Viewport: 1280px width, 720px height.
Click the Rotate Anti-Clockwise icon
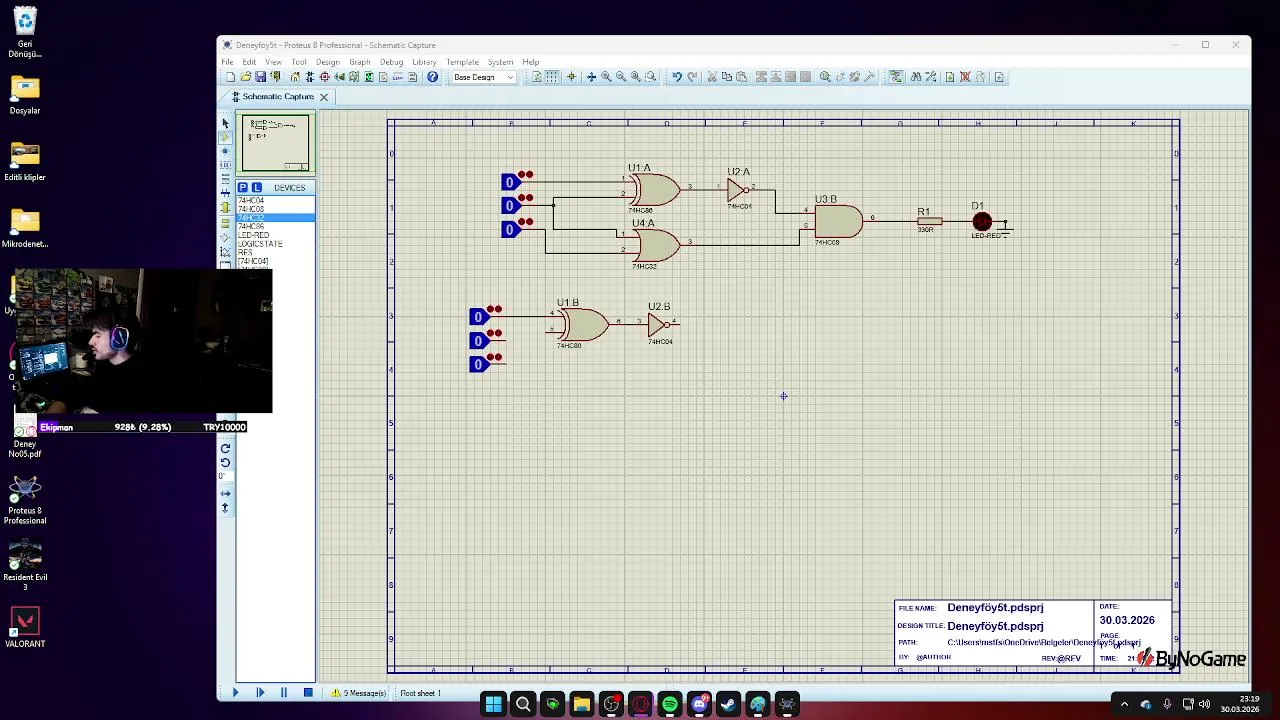(225, 462)
